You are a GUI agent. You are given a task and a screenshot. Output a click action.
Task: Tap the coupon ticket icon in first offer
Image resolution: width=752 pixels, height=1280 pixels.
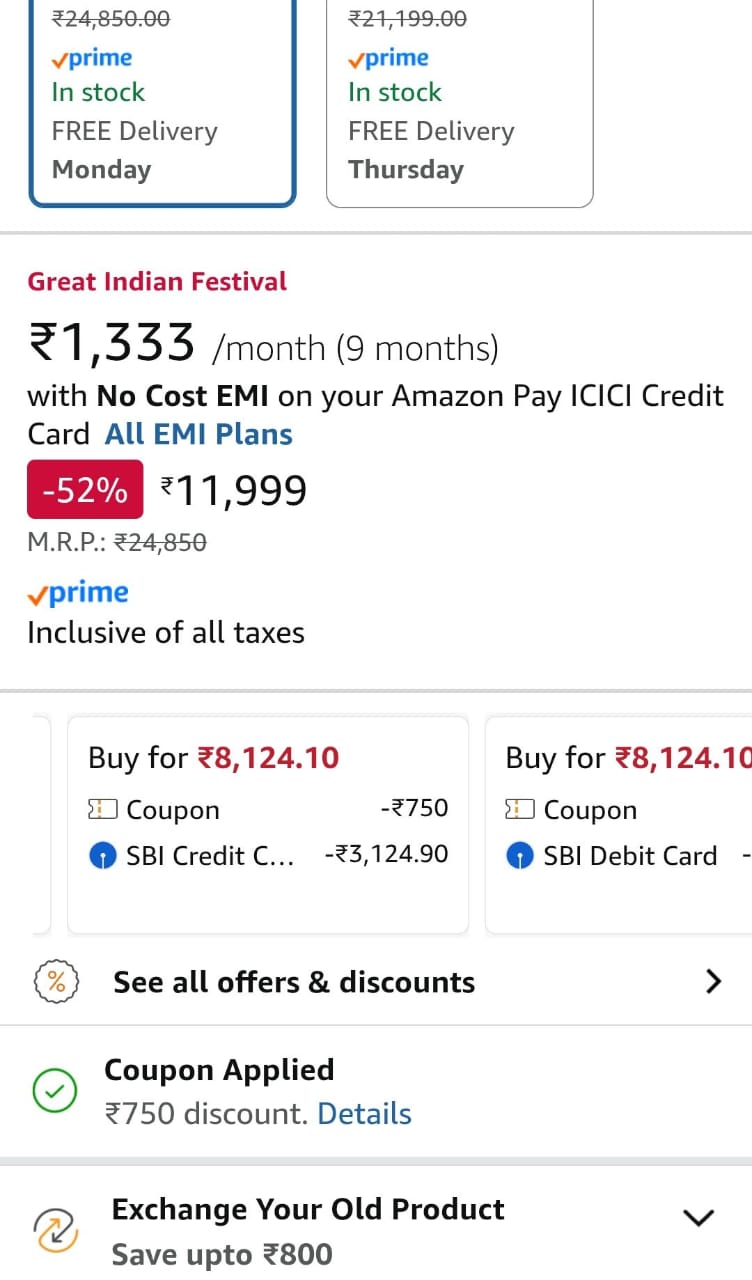point(103,810)
